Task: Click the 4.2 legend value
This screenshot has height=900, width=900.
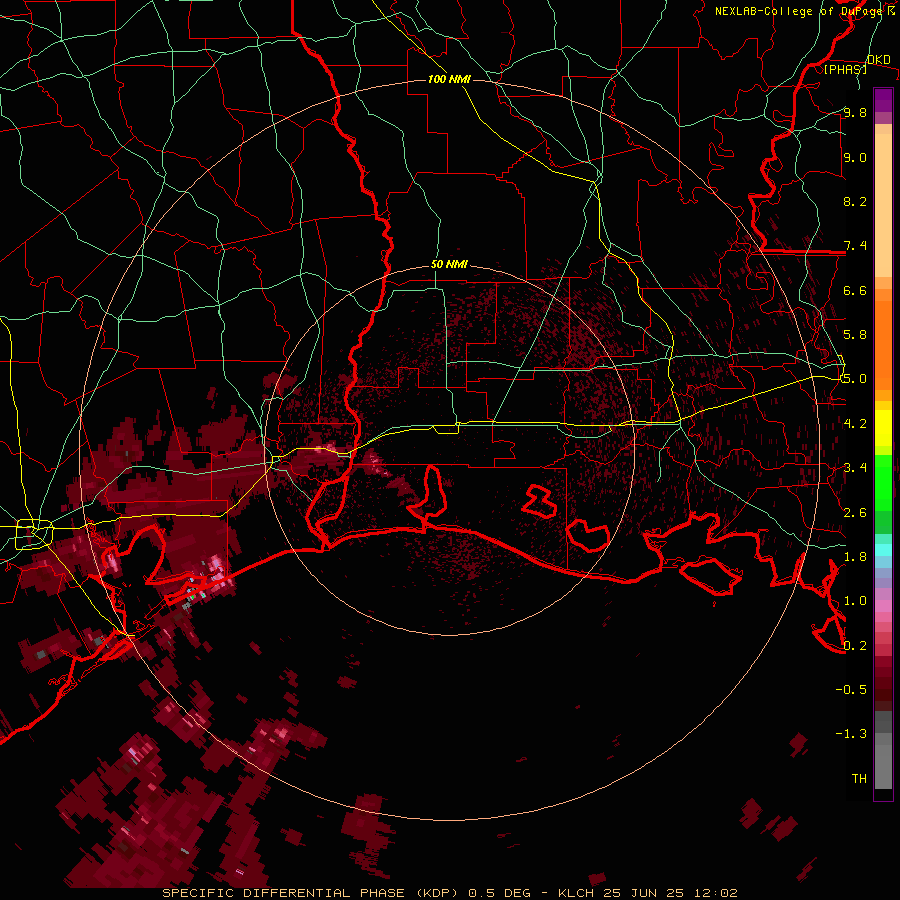Action: (x=855, y=424)
